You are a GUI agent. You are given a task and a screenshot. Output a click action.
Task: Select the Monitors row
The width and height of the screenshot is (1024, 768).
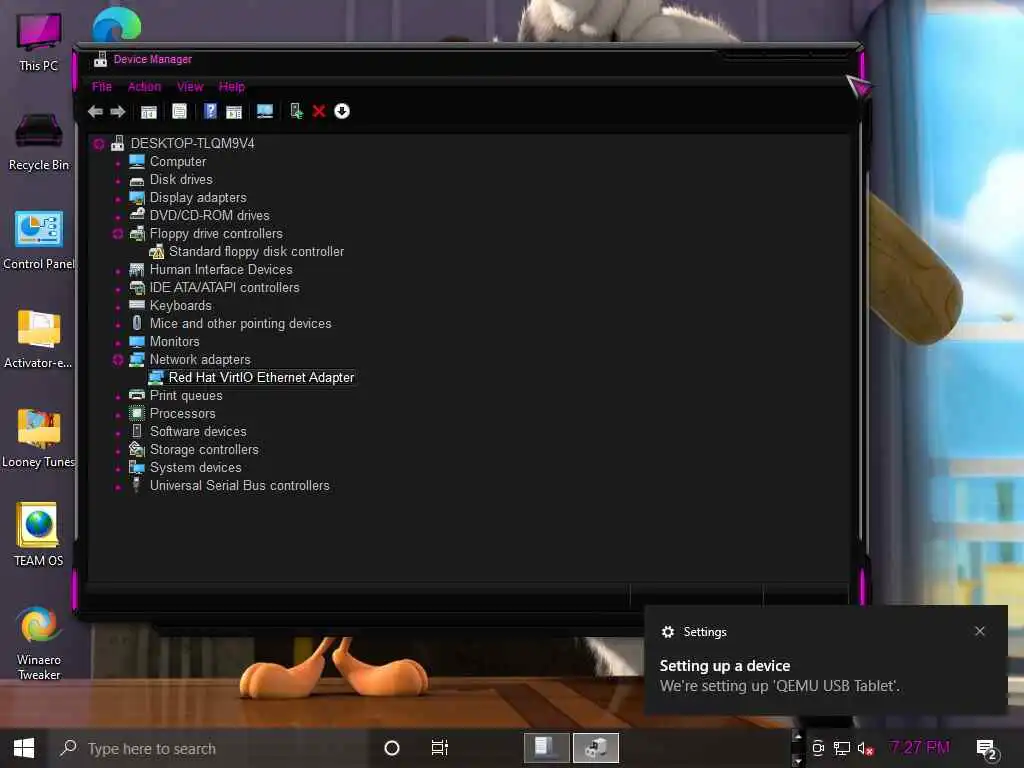(174, 342)
